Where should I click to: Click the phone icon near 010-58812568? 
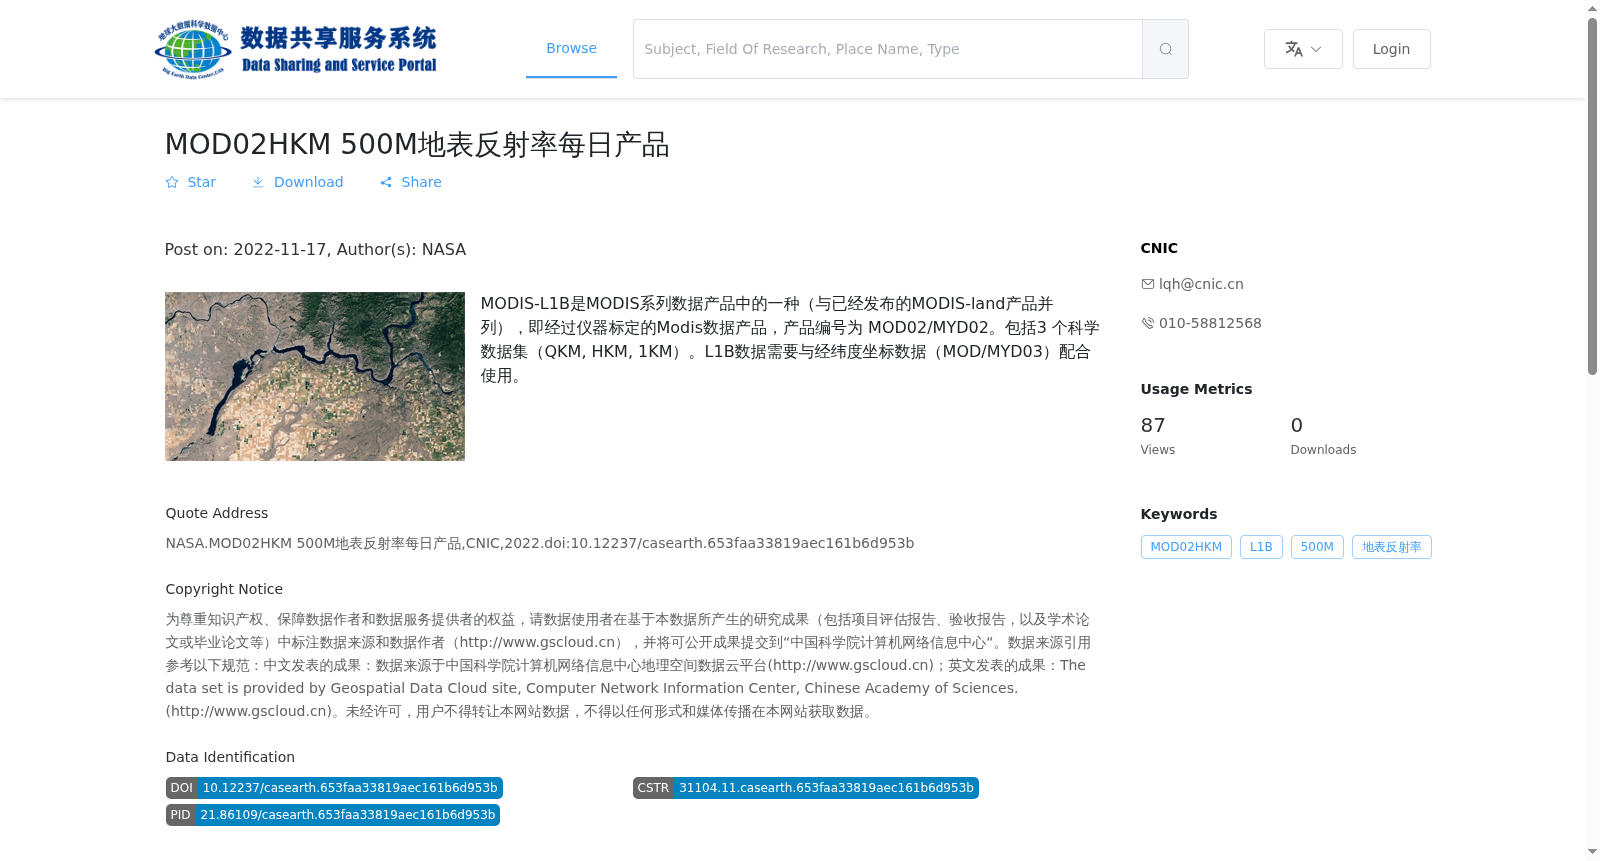pos(1148,323)
